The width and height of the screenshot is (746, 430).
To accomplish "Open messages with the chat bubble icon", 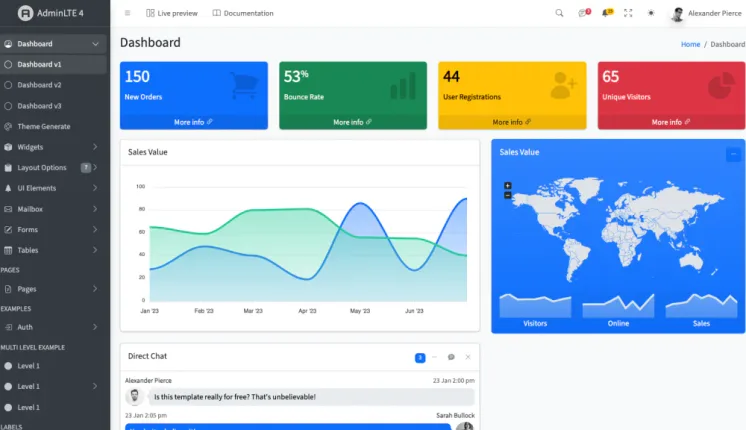I will [x=583, y=13].
